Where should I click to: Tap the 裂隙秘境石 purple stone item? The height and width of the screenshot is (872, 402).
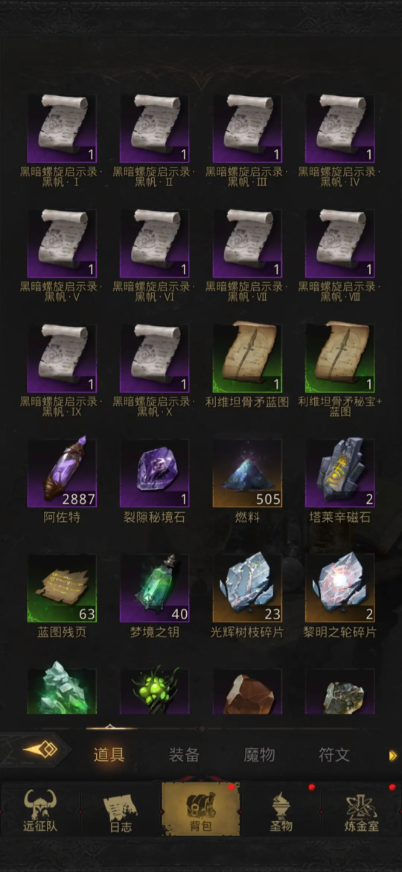coord(154,473)
